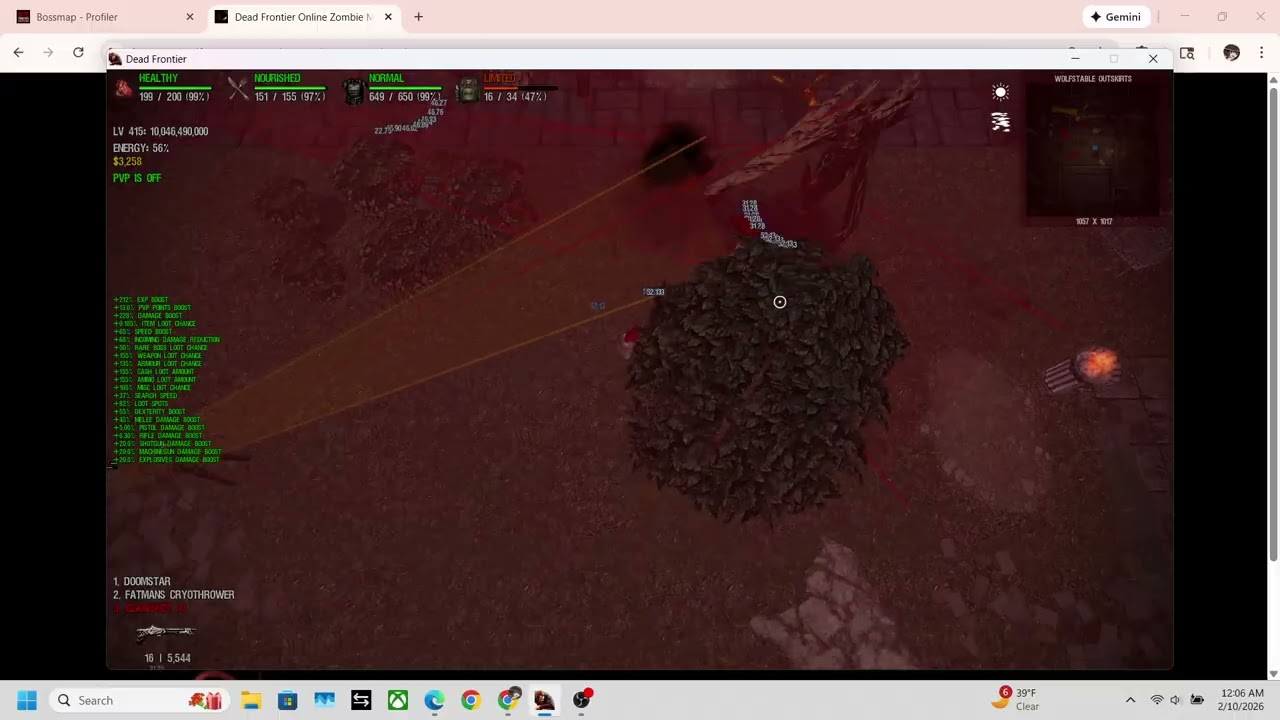1280x720 pixels.
Task: Click the health heart icon in HUD
Action: point(123,89)
